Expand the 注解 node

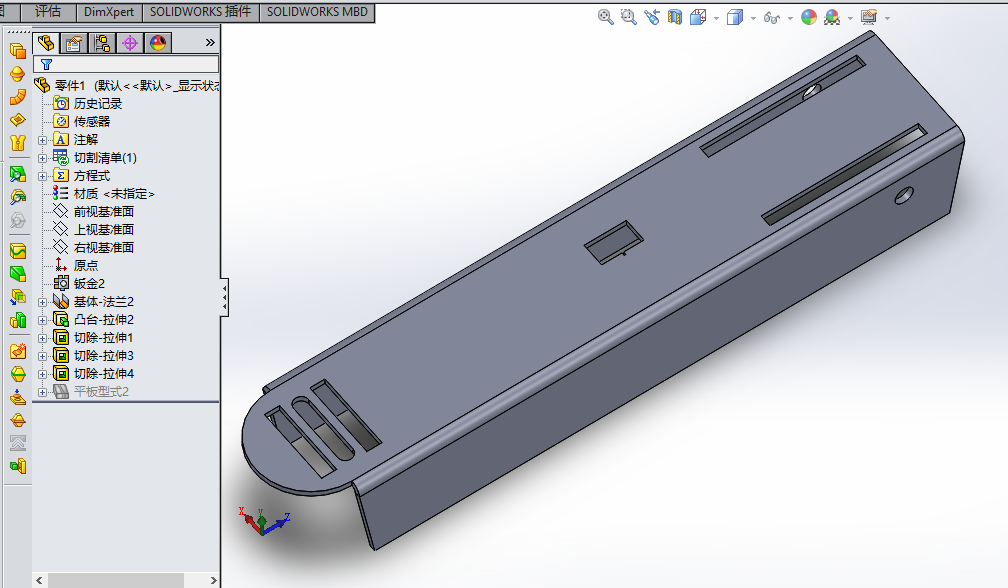(42, 140)
